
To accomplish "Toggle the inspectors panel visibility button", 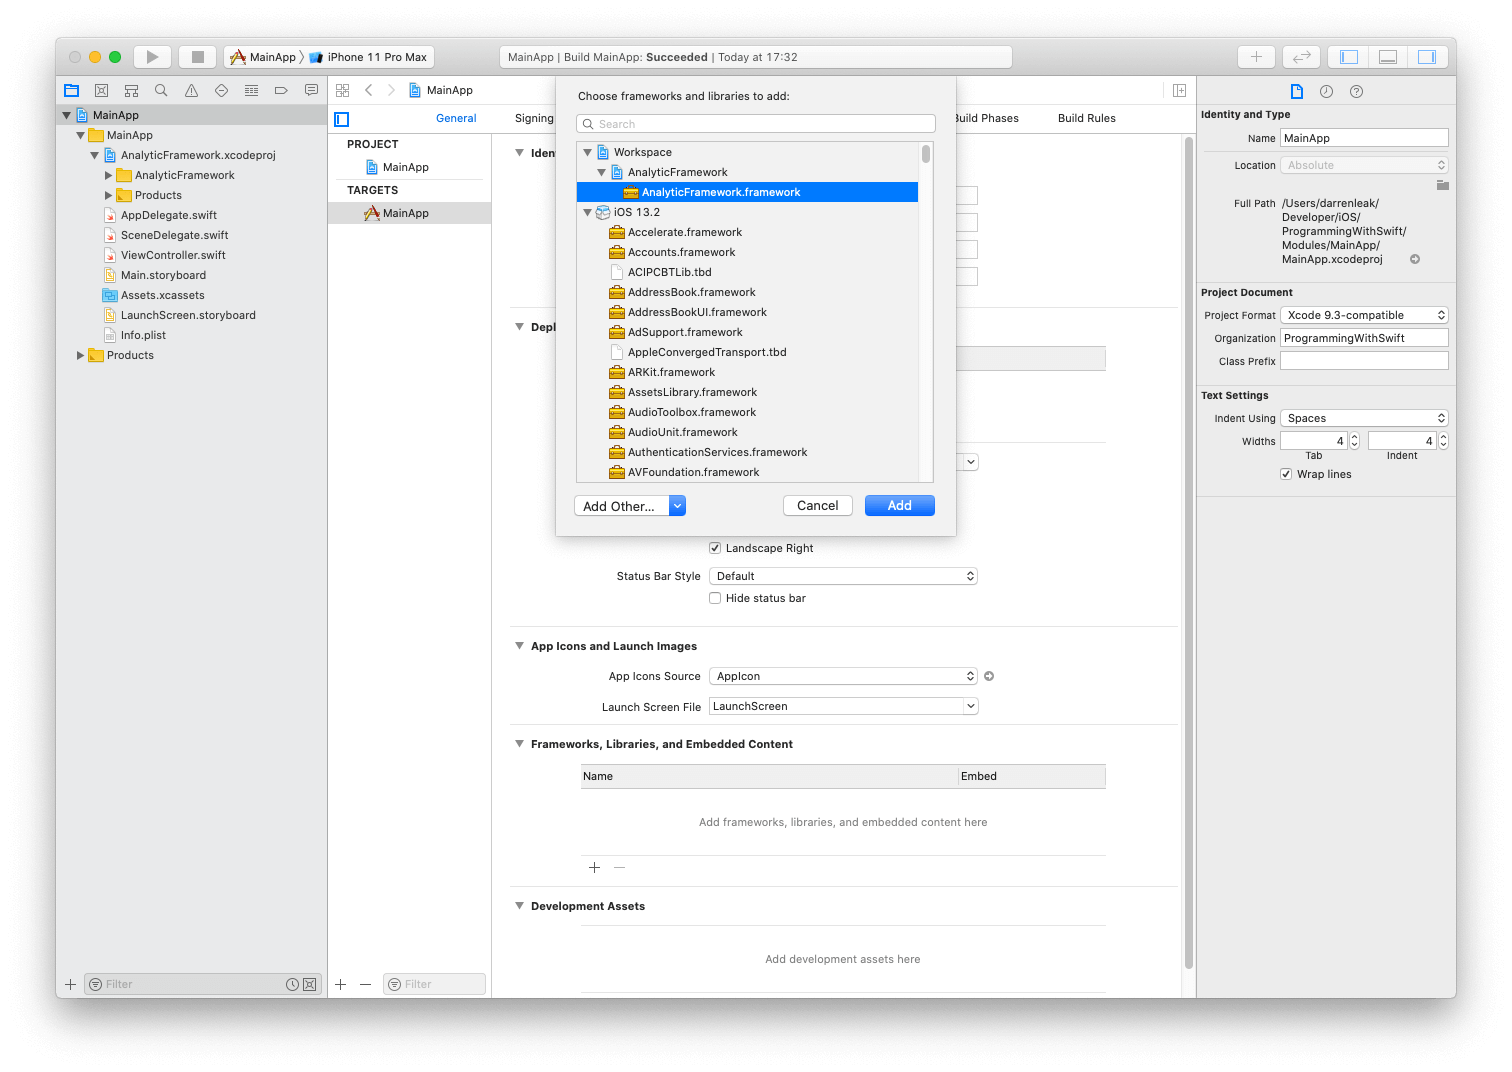I will point(1427,57).
